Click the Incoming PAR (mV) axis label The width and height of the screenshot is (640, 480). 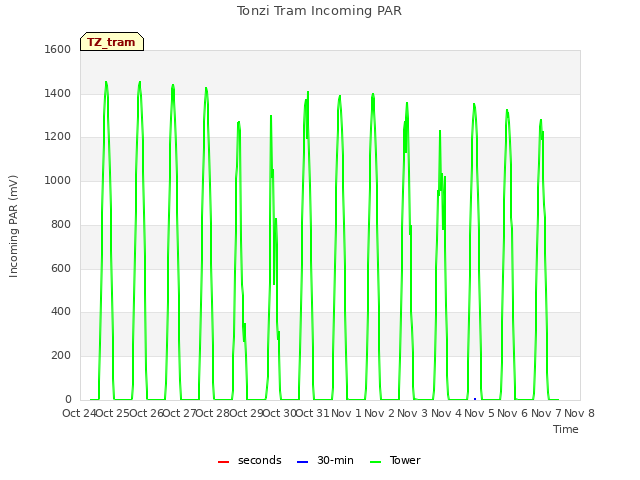pyautogui.click(x=13, y=227)
